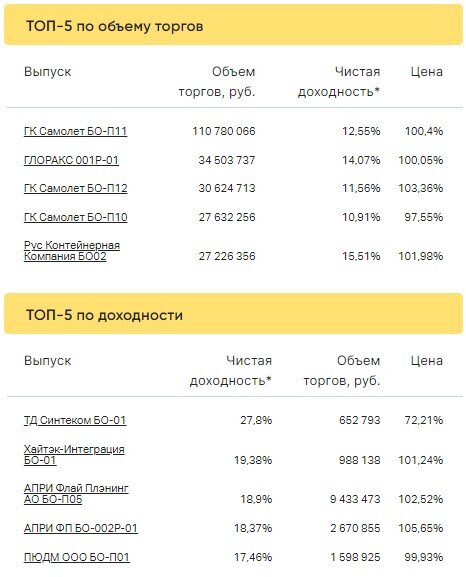Click Чистая доходность column header in second table

click(231, 370)
